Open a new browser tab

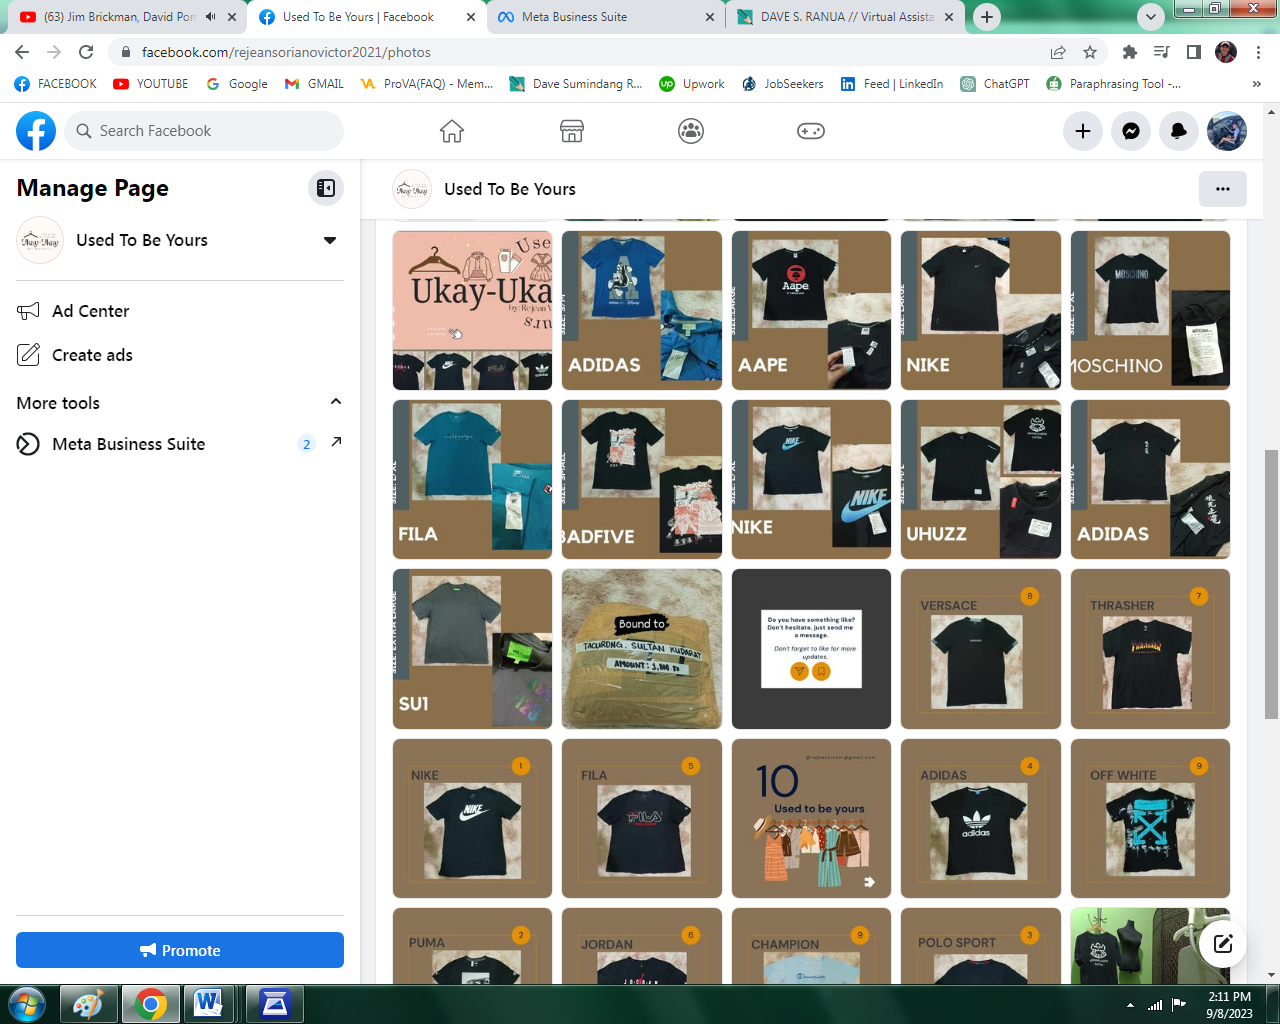pos(987,17)
